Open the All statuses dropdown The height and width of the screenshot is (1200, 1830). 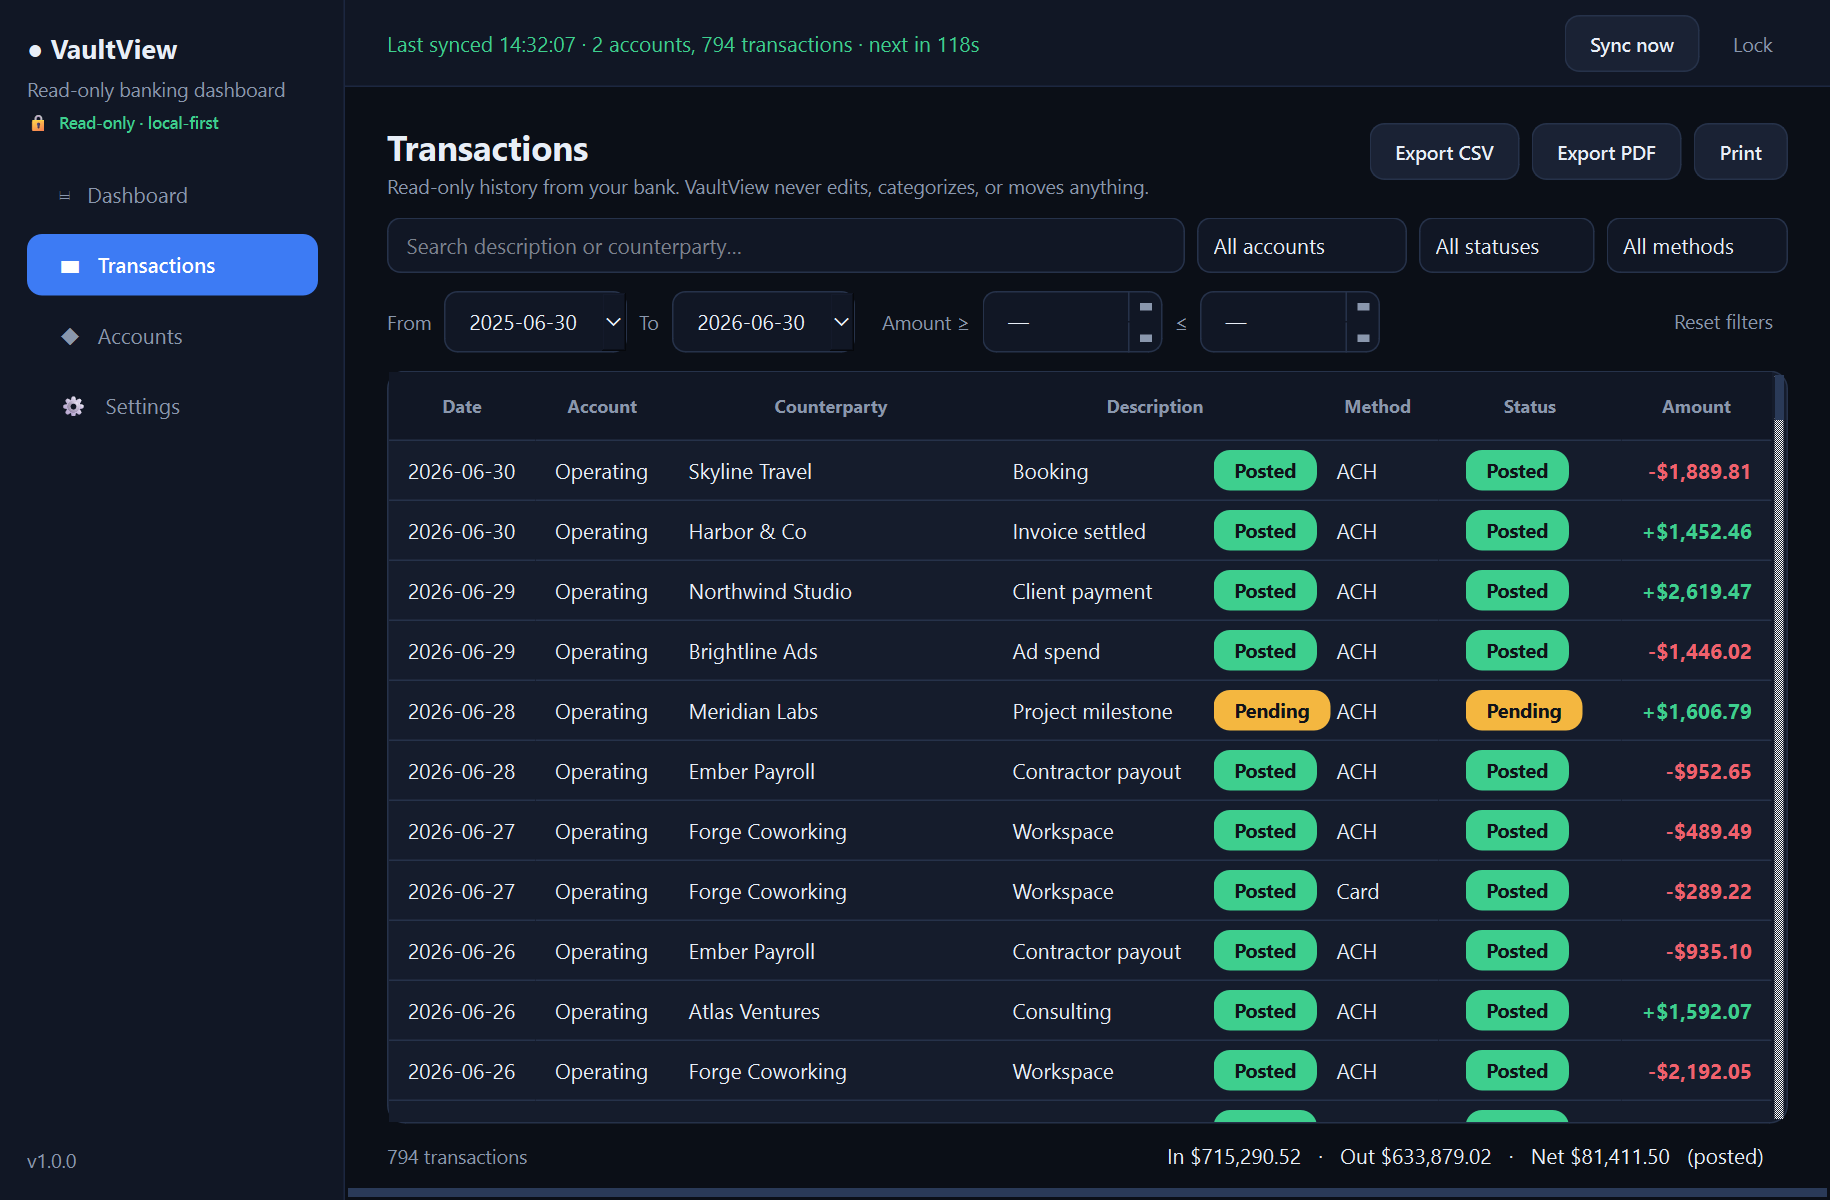coord(1506,246)
